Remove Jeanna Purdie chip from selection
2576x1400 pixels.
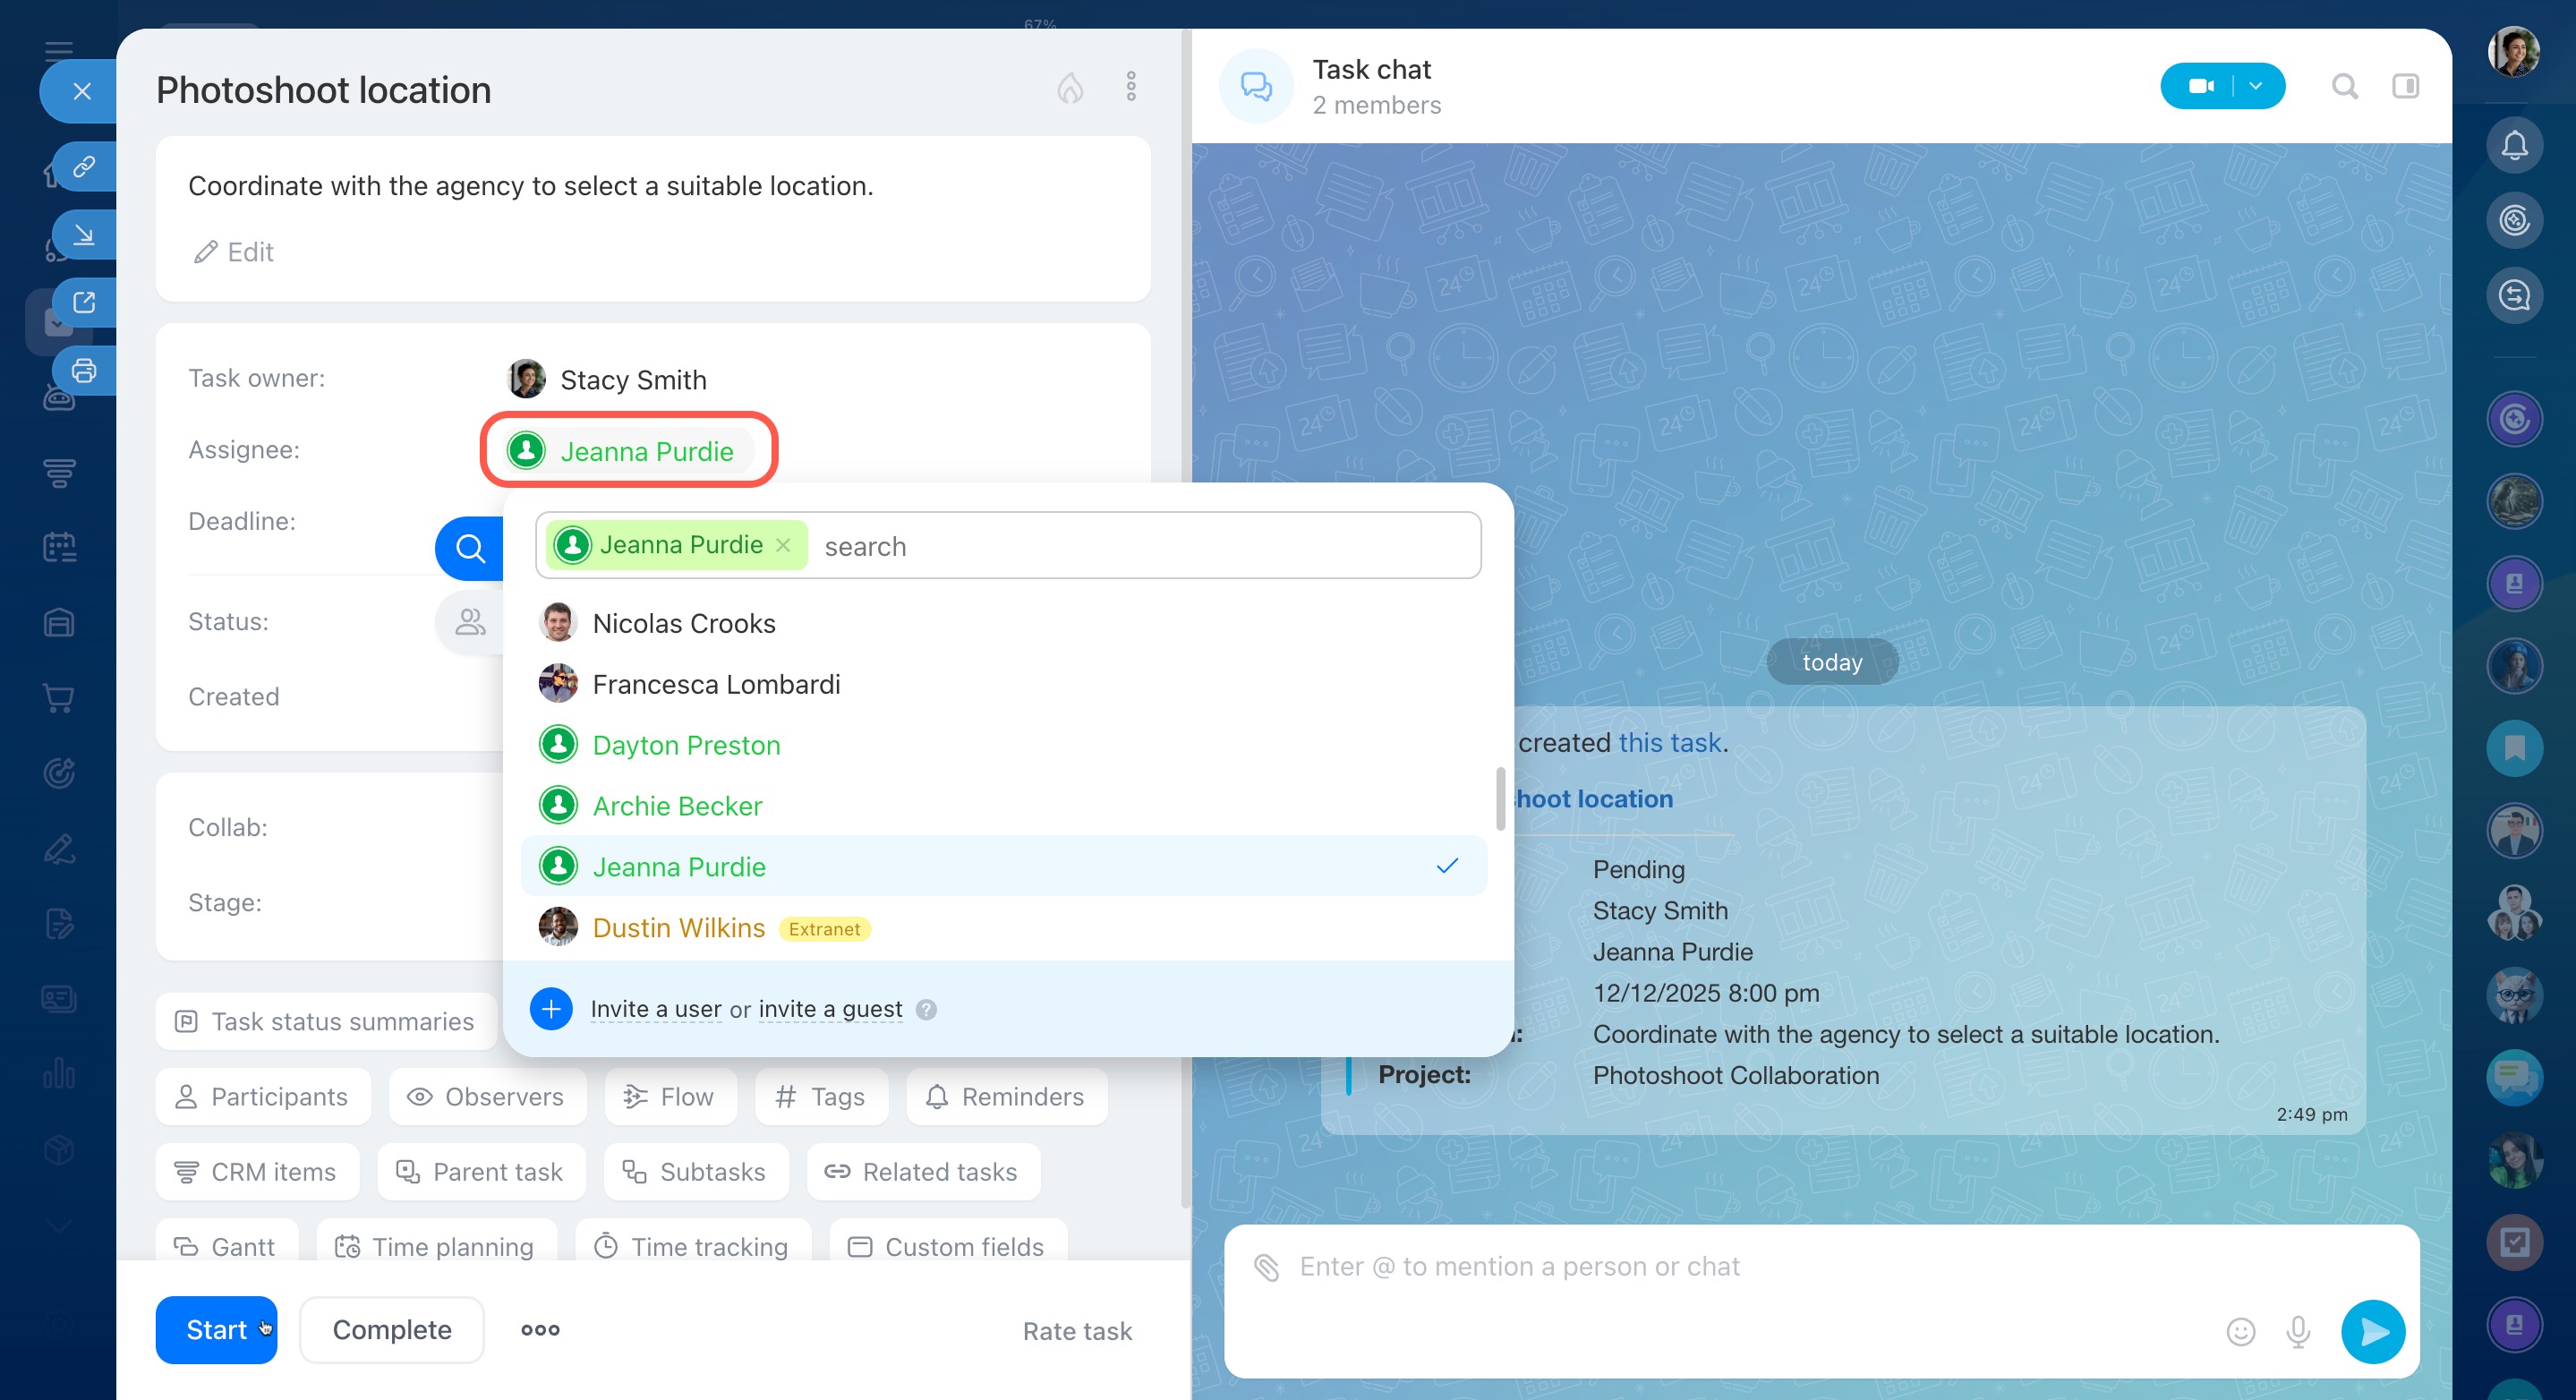[783, 545]
